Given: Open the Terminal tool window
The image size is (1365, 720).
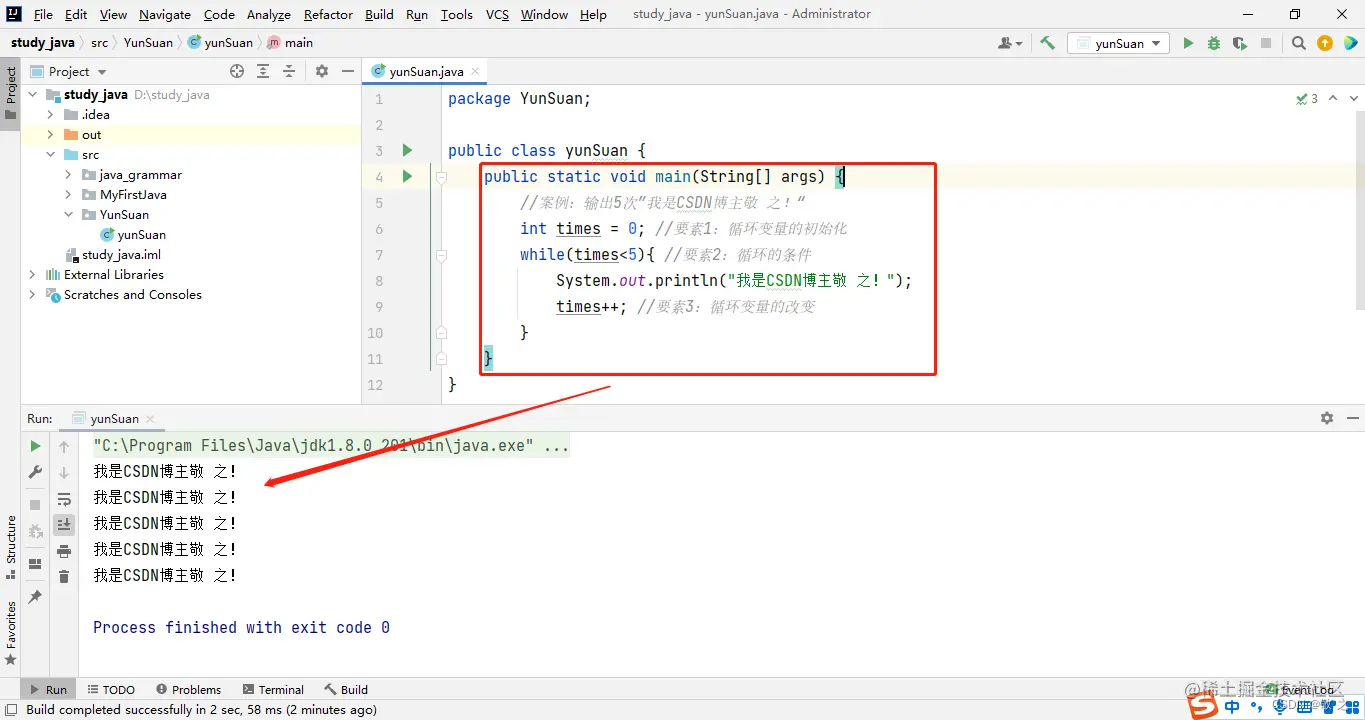Looking at the screenshot, I should pos(272,689).
